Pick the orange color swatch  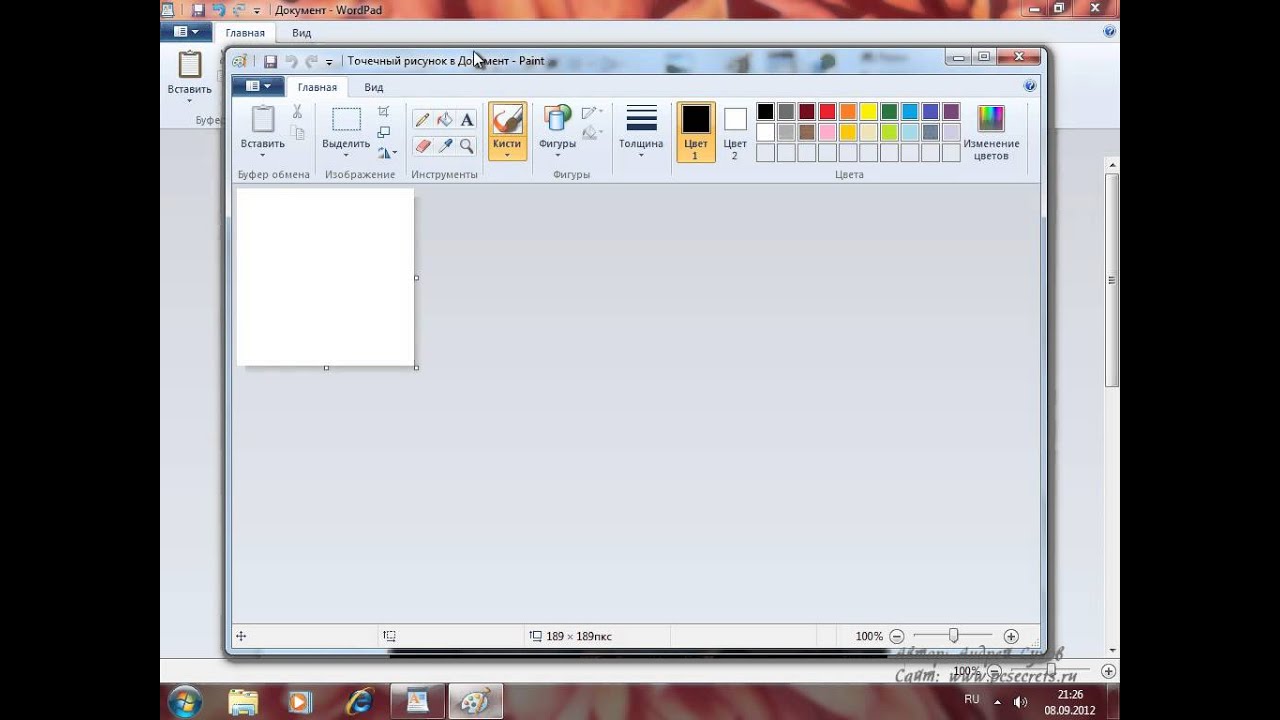pyautogui.click(x=848, y=111)
